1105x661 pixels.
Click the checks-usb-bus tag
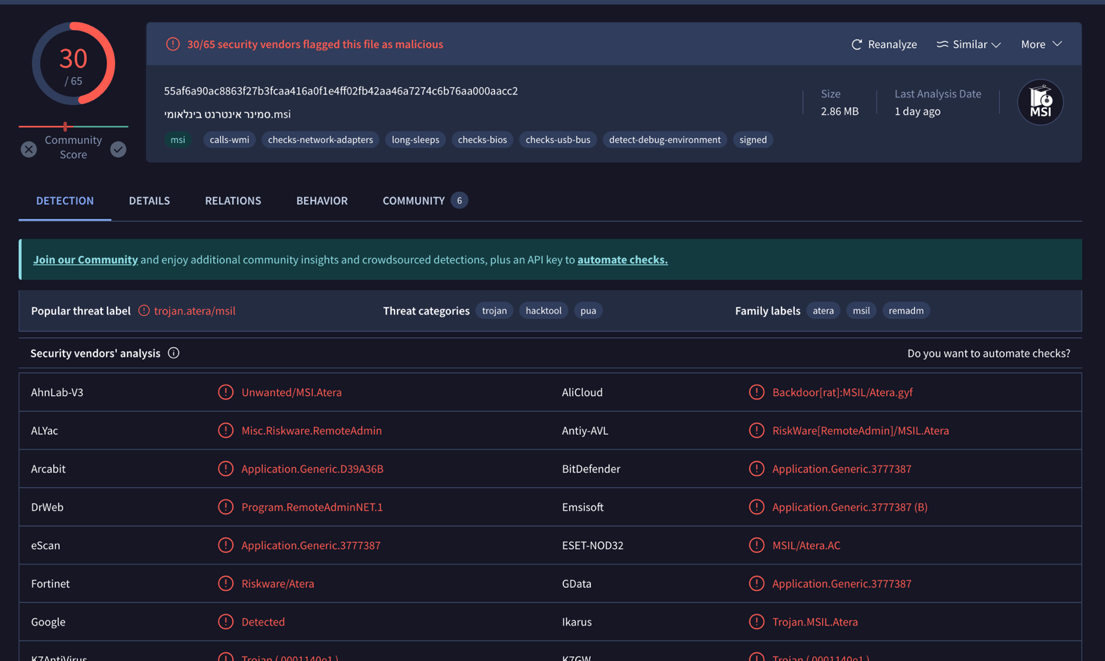[558, 140]
